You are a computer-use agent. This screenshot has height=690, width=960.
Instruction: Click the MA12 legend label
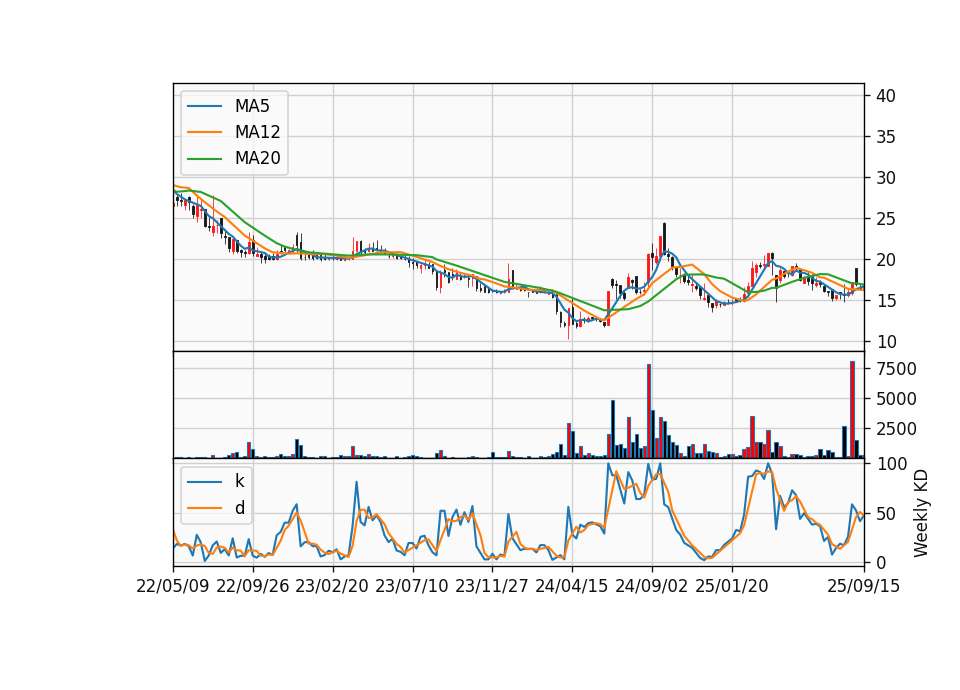click(257, 132)
